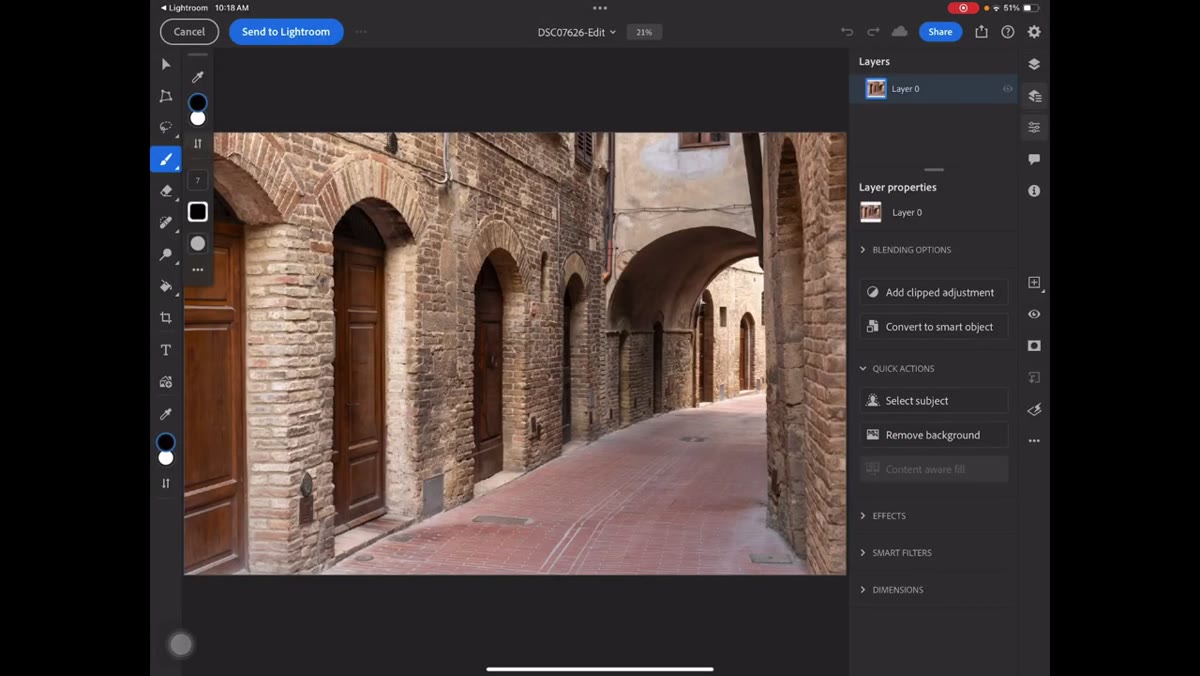The height and width of the screenshot is (676, 1200).
Task: Click Convert to smart object
Action: click(934, 327)
